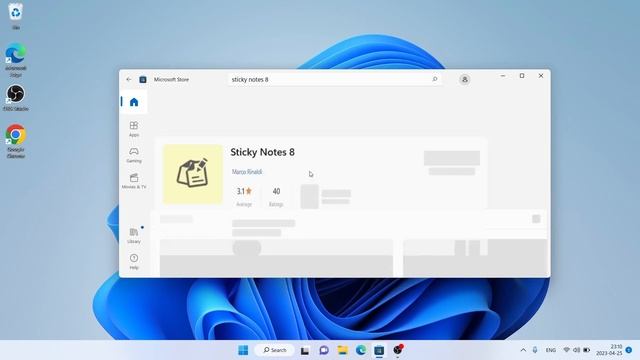Open the Help section
The width and height of the screenshot is (640, 360).
(134, 262)
